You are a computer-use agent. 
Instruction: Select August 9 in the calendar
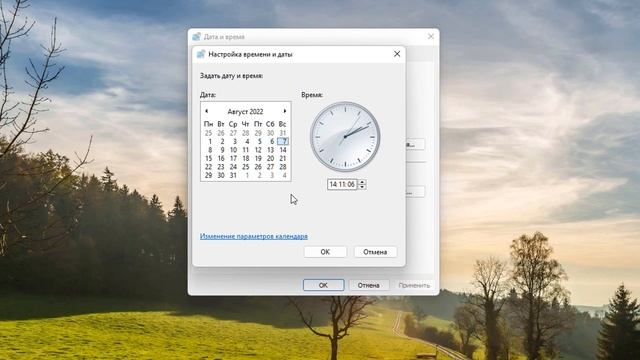222,150
